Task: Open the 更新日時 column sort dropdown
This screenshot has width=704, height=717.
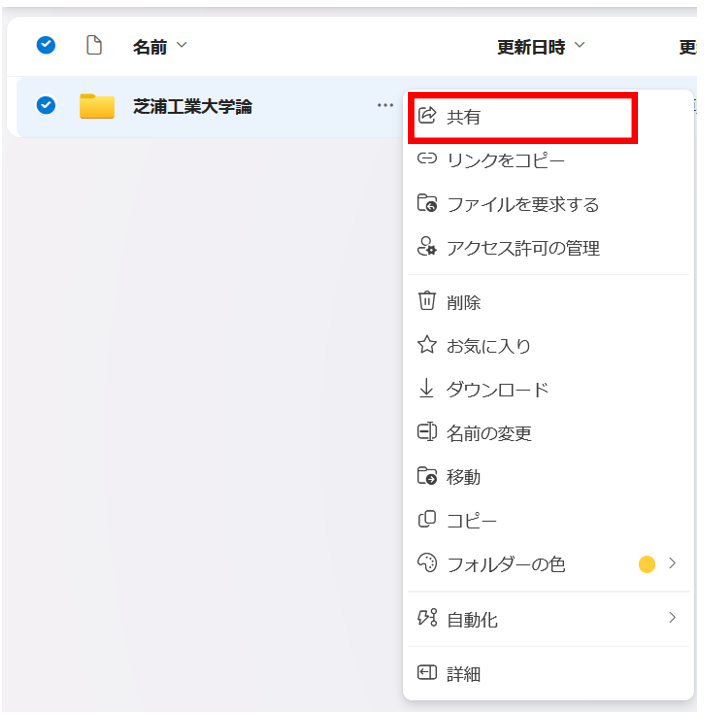Action: click(x=580, y=46)
